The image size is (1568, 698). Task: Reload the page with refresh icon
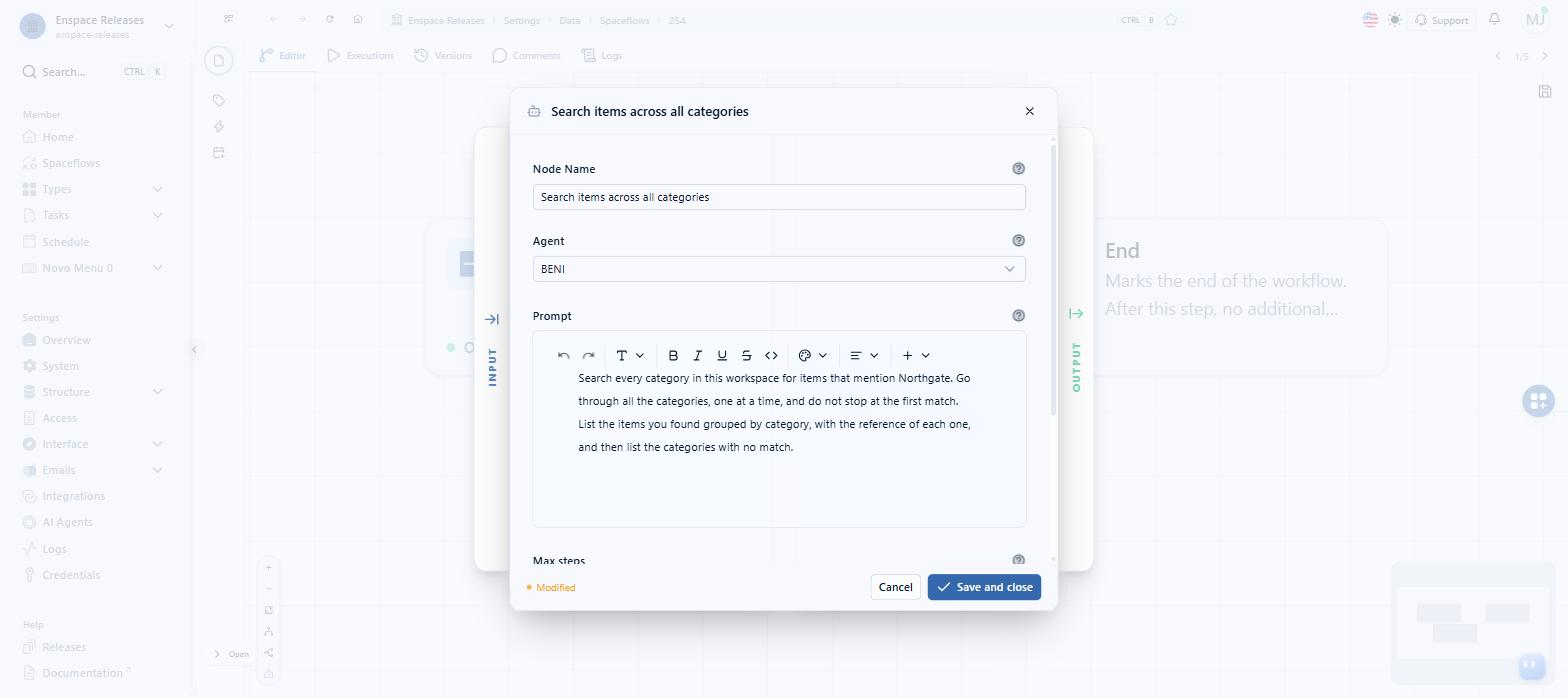coord(330,20)
